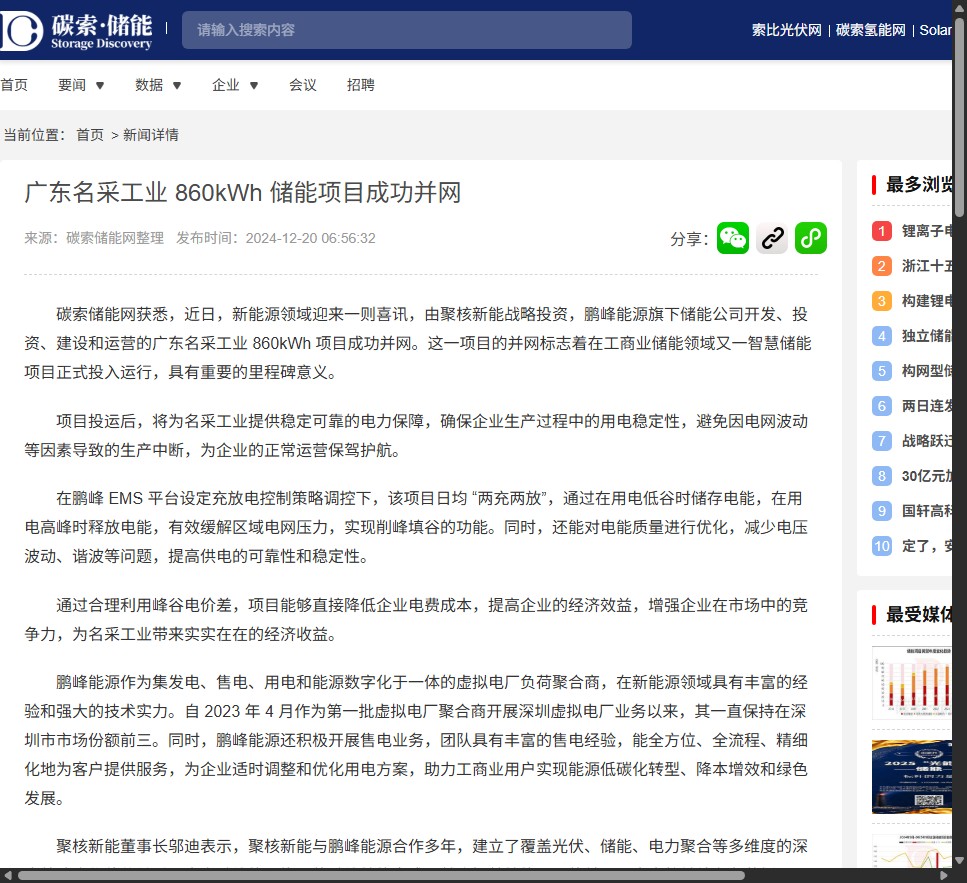Click the 分享 label
Screen dimensions: 967x883
tap(689, 239)
